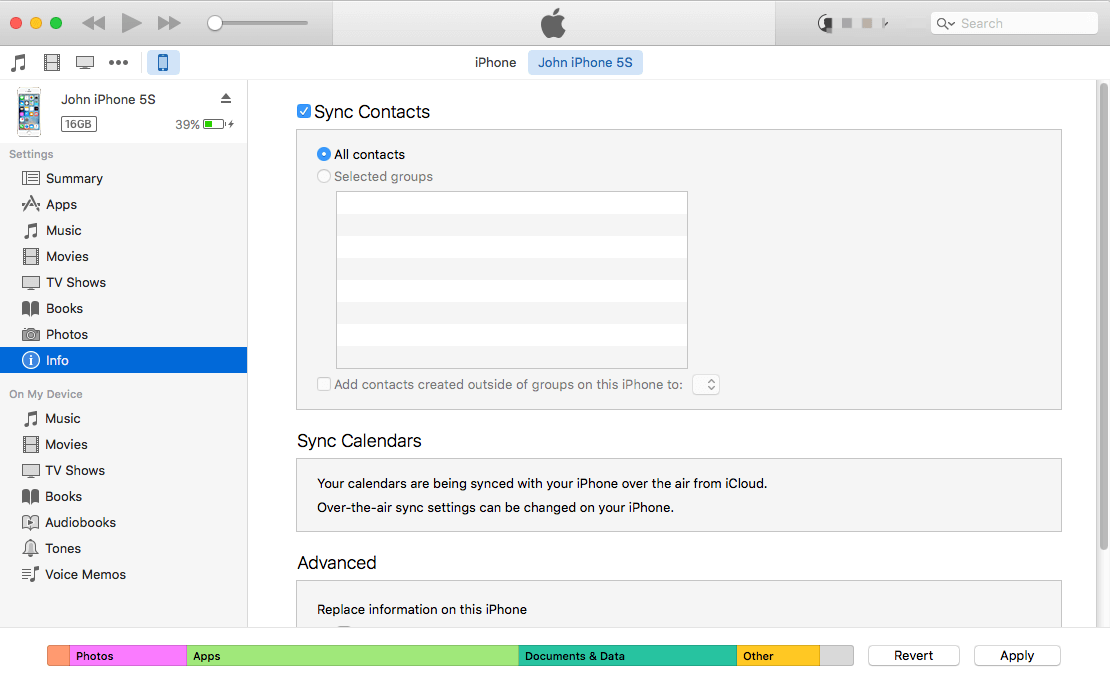1110x680 pixels.
Task: Click the 16GB capacity badge
Action: point(79,125)
